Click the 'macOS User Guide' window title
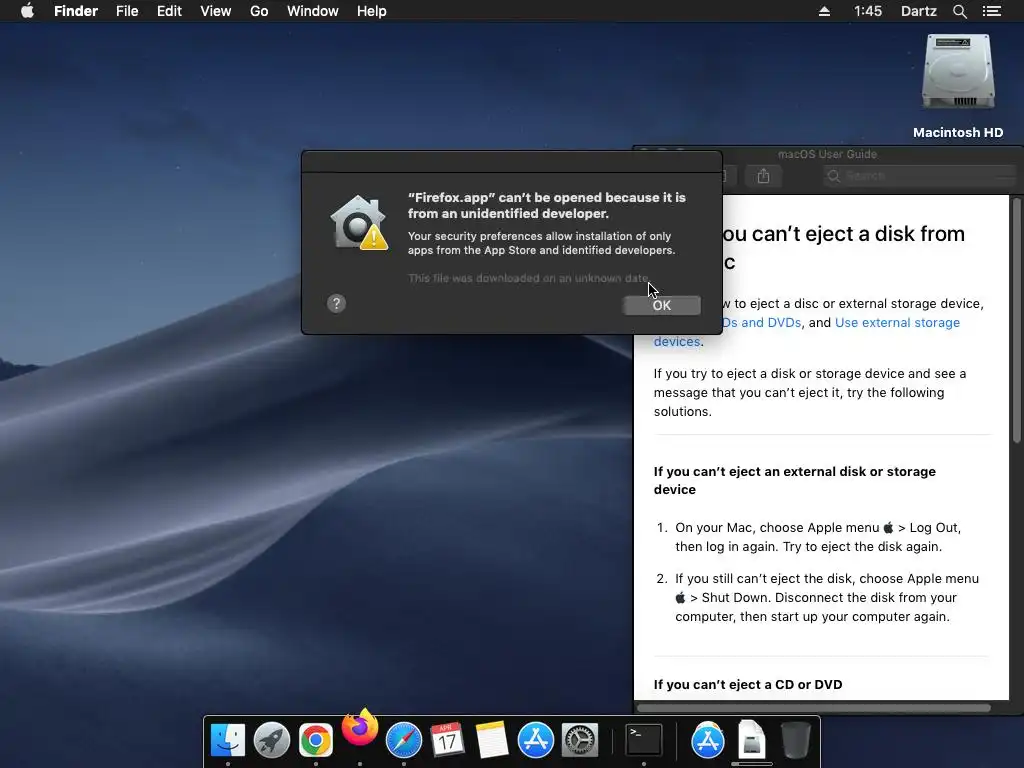Viewport: 1024px width, 768px height. click(x=827, y=154)
